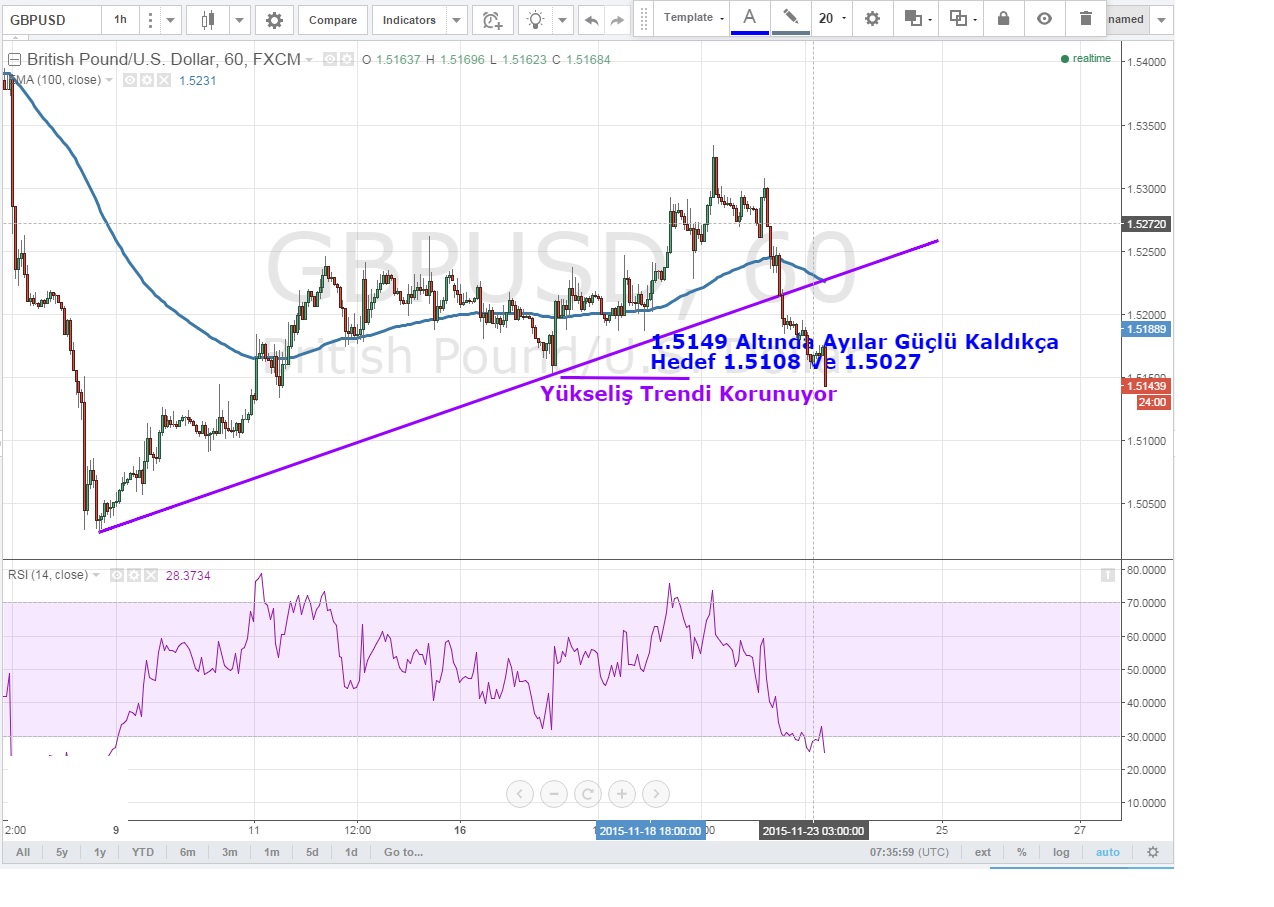Open font size 20 dropdown
Viewport: 1274px width, 907px height.
[x=832, y=19]
